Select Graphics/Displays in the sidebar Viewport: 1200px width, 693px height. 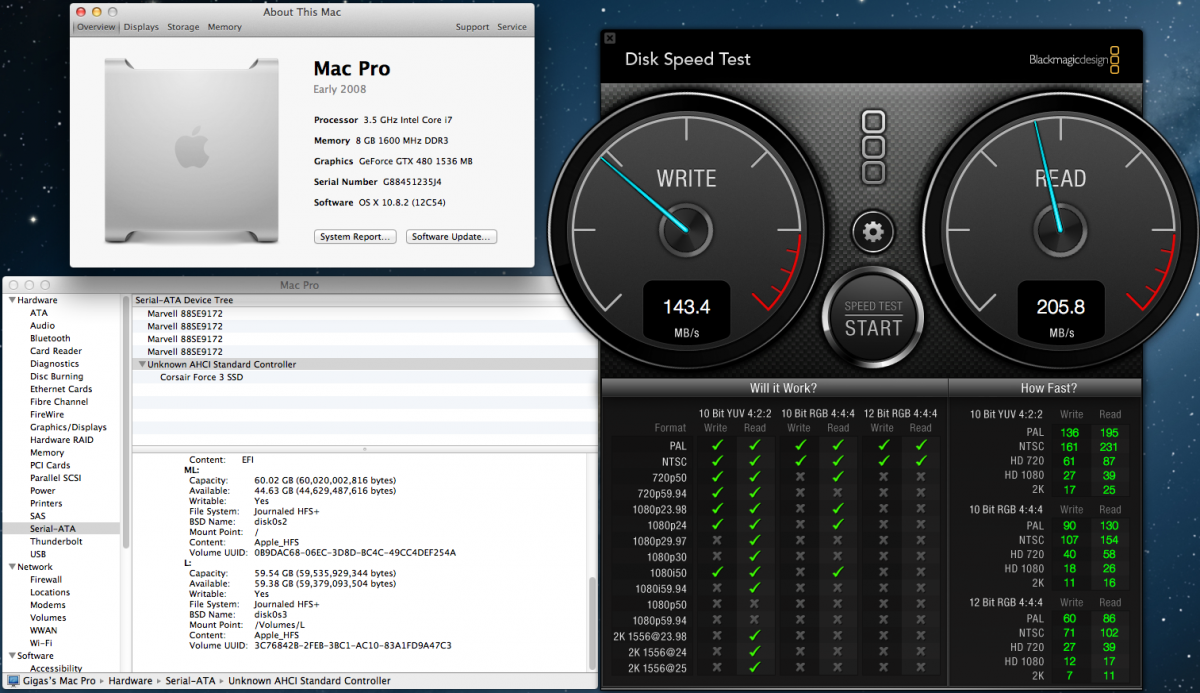[x=68, y=427]
